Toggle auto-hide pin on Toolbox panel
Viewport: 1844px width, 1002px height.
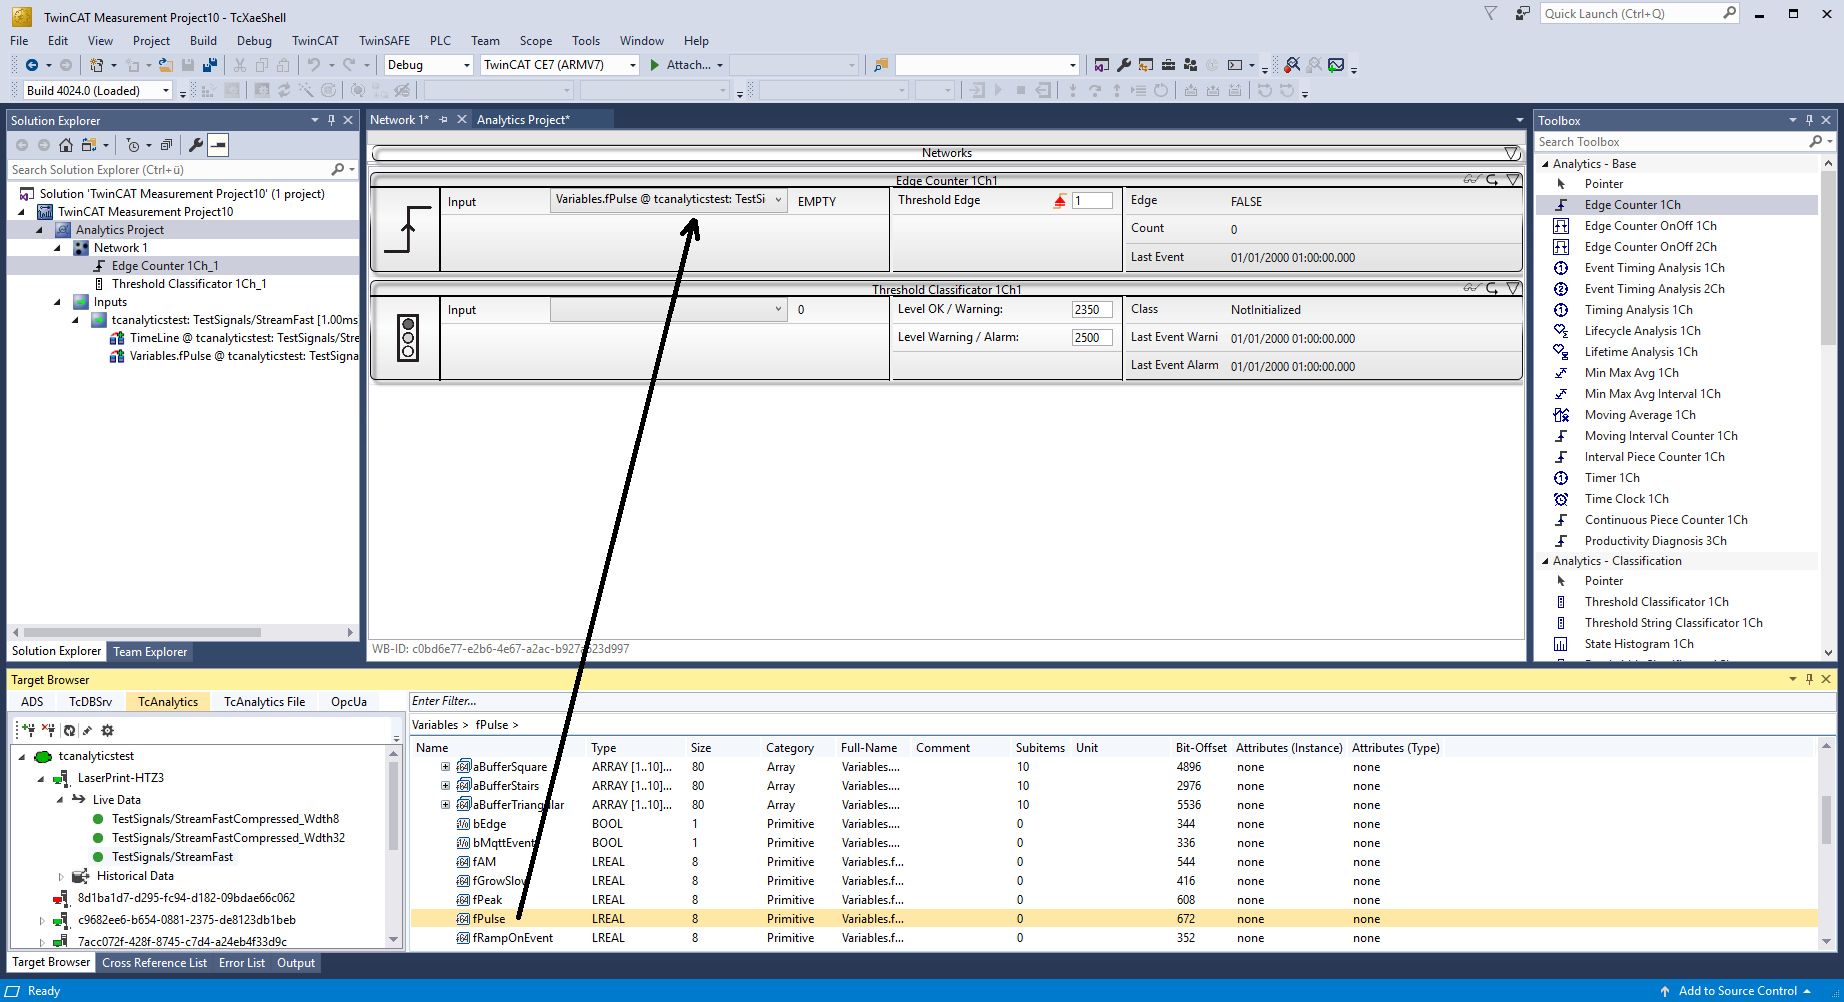point(1809,120)
